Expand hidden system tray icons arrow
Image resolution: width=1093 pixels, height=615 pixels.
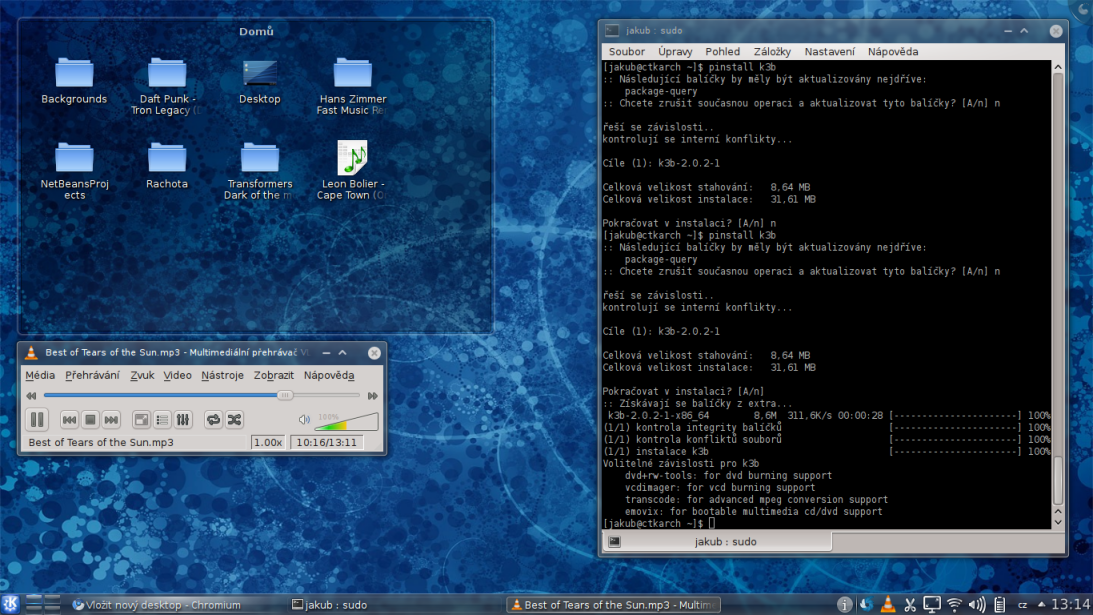[1040, 604]
